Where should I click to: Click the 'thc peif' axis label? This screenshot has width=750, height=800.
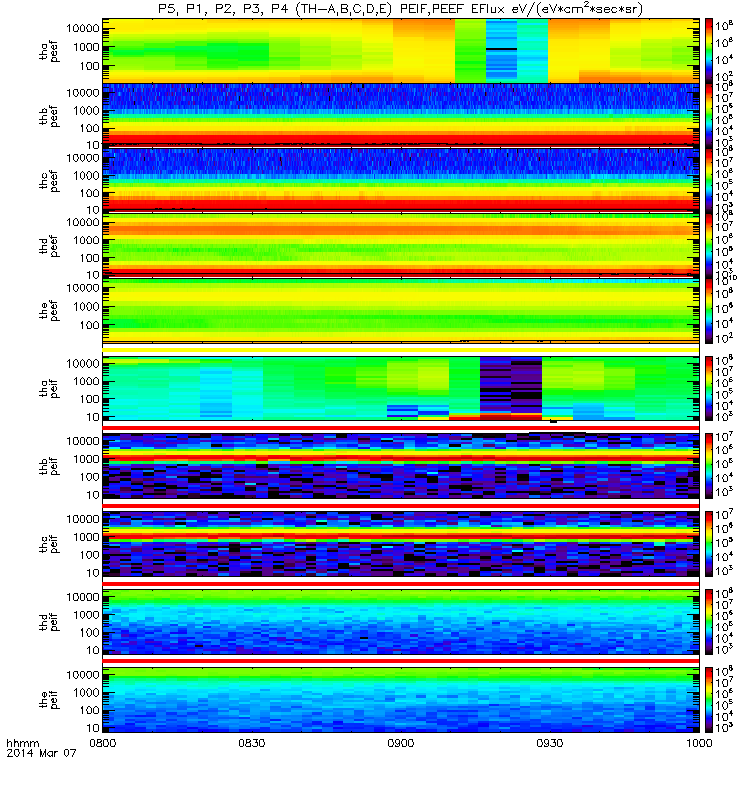coord(49,544)
